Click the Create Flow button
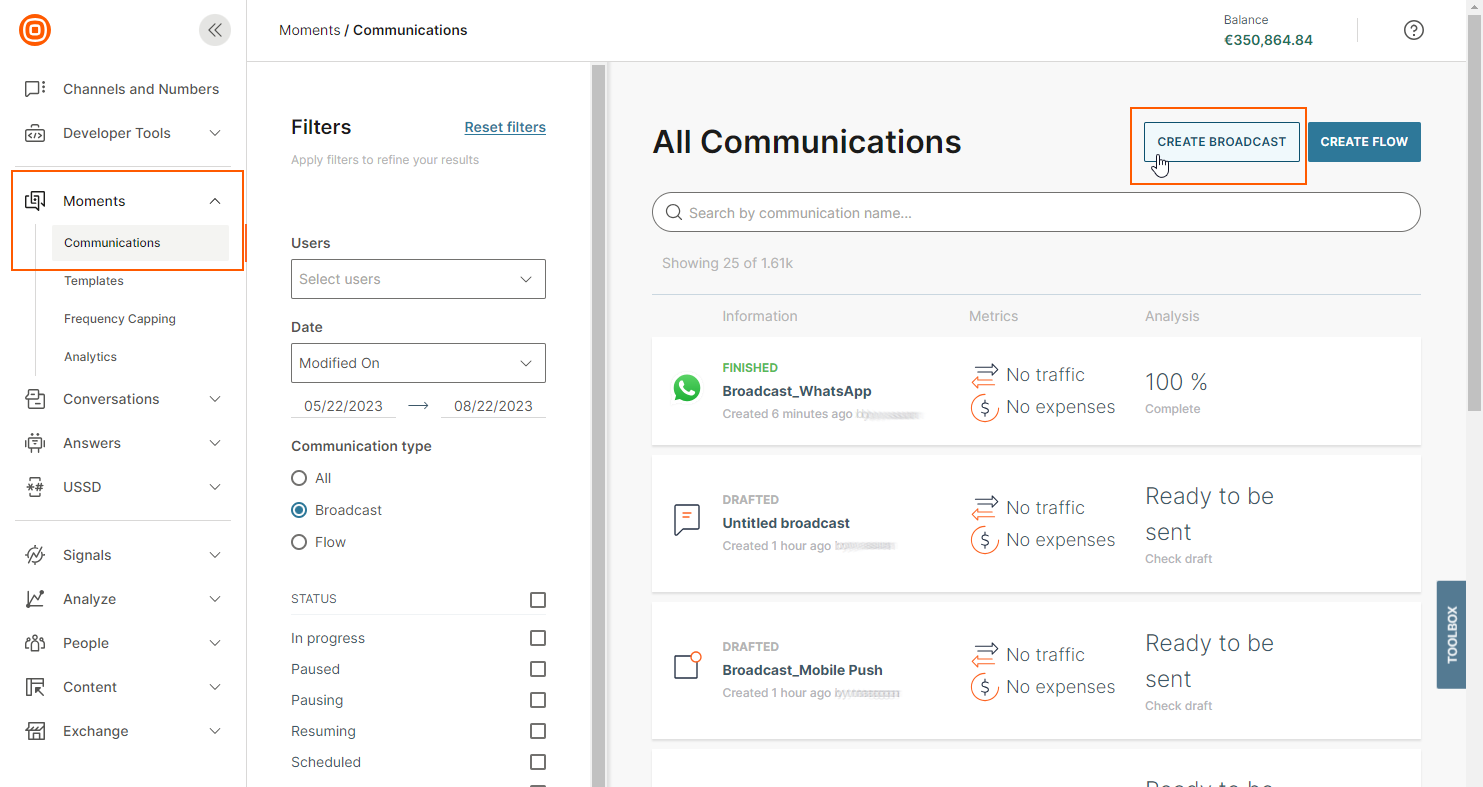This screenshot has height=787, width=1483. point(1363,142)
